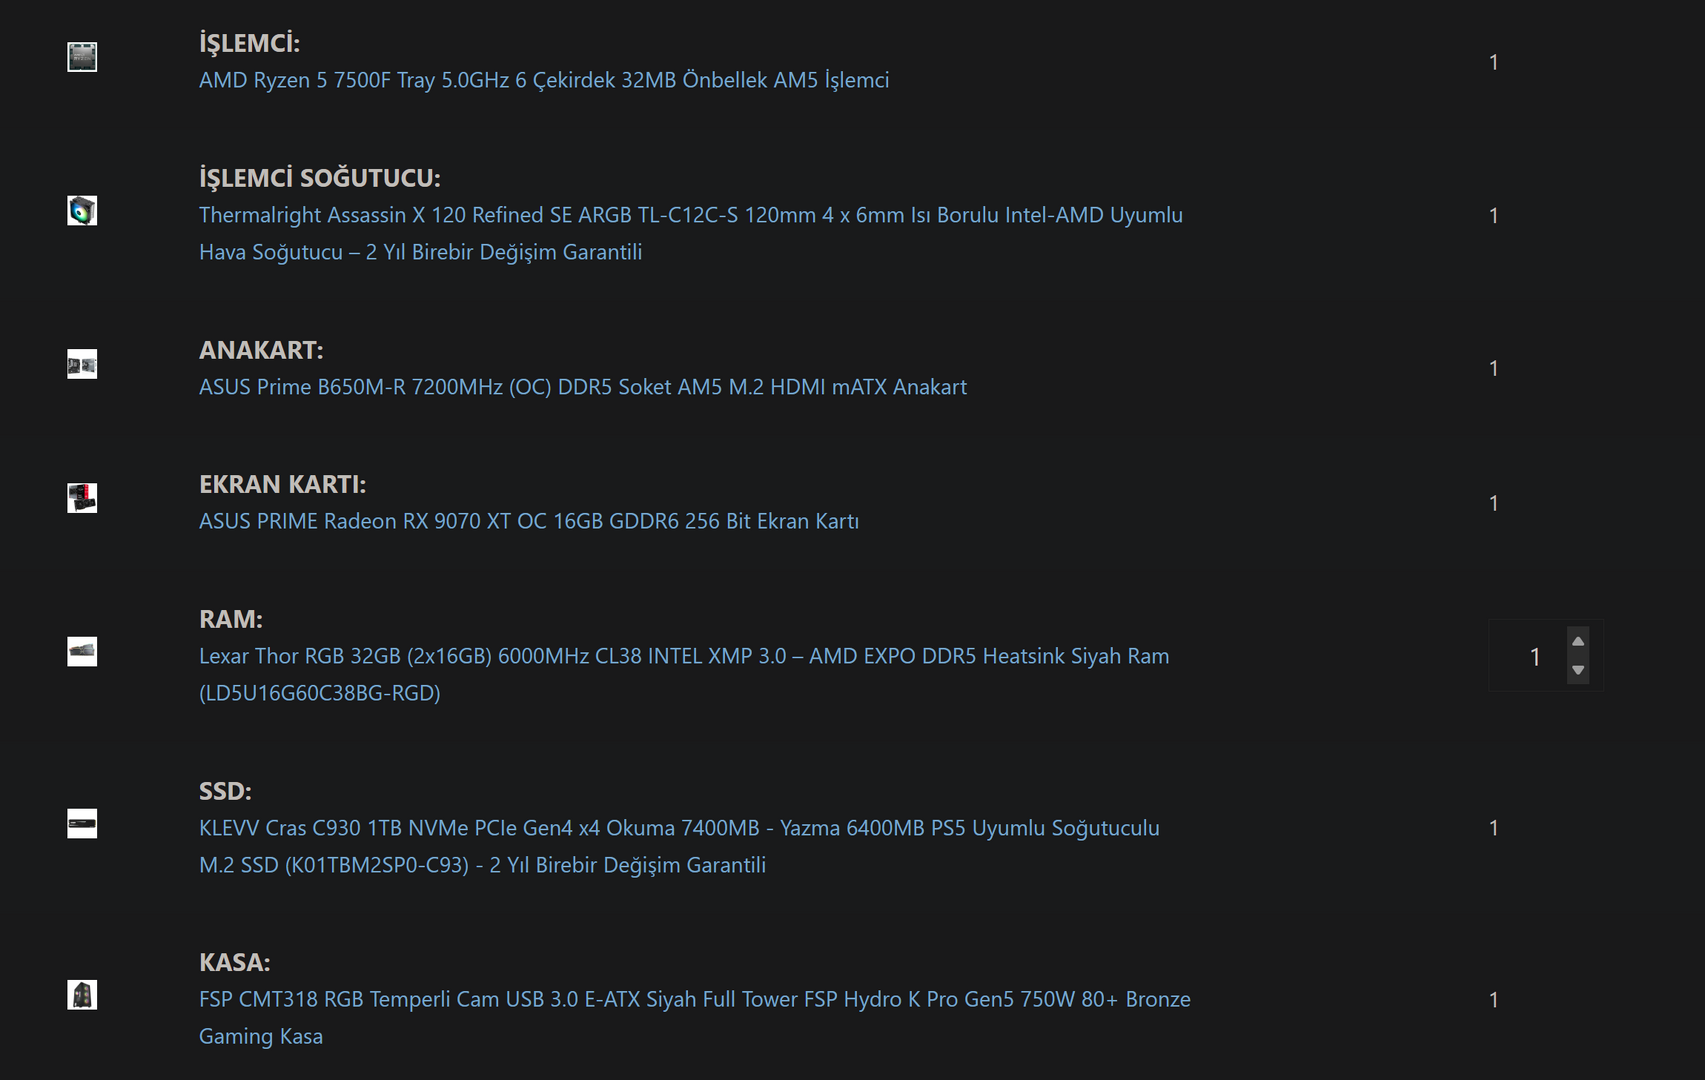The width and height of the screenshot is (1705, 1080).
Task: Click the quantity value in the EKRAN KARTI row
Action: tap(1493, 503)
